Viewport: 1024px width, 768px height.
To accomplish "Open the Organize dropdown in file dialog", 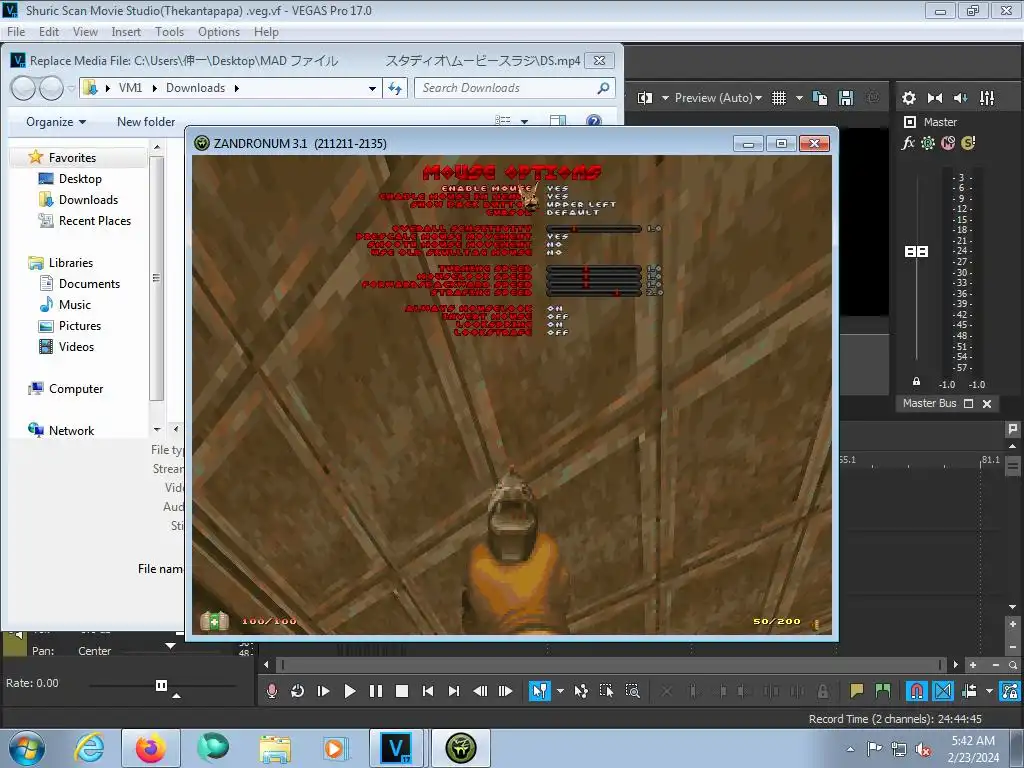I will coord(56,122).
